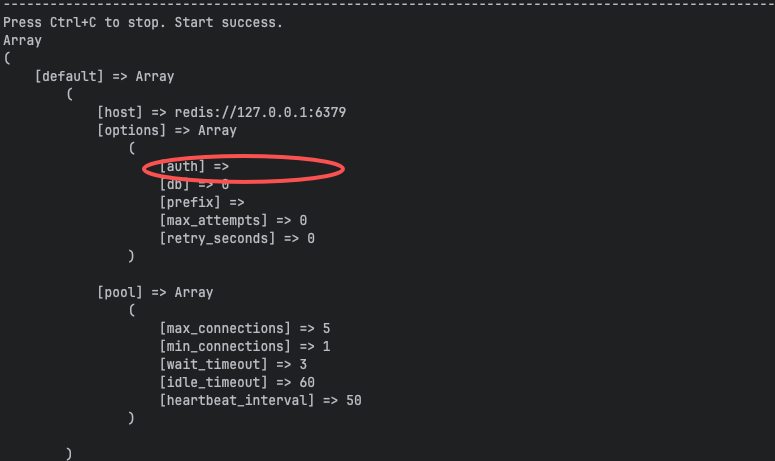Image resolution: width=775 pixels, height=461 pixels.
Task: Click the circled [auth] entry
Action: pyautogui.click(x=182, y=166)
